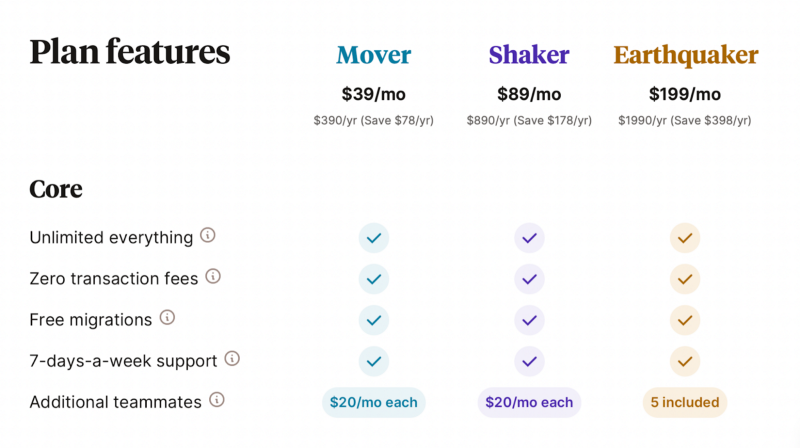Select the Mover plan heading
The image size is (800, 448).
coord(374,54)
